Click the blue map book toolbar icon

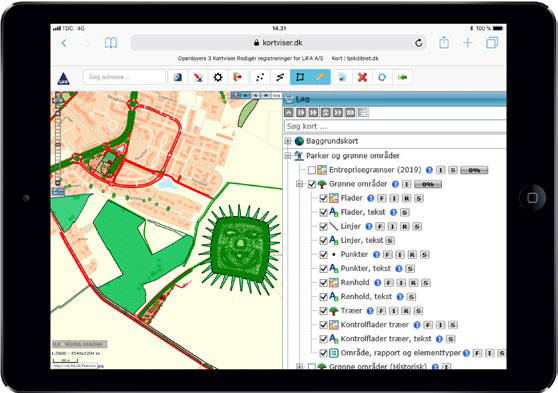pos(178,77)
